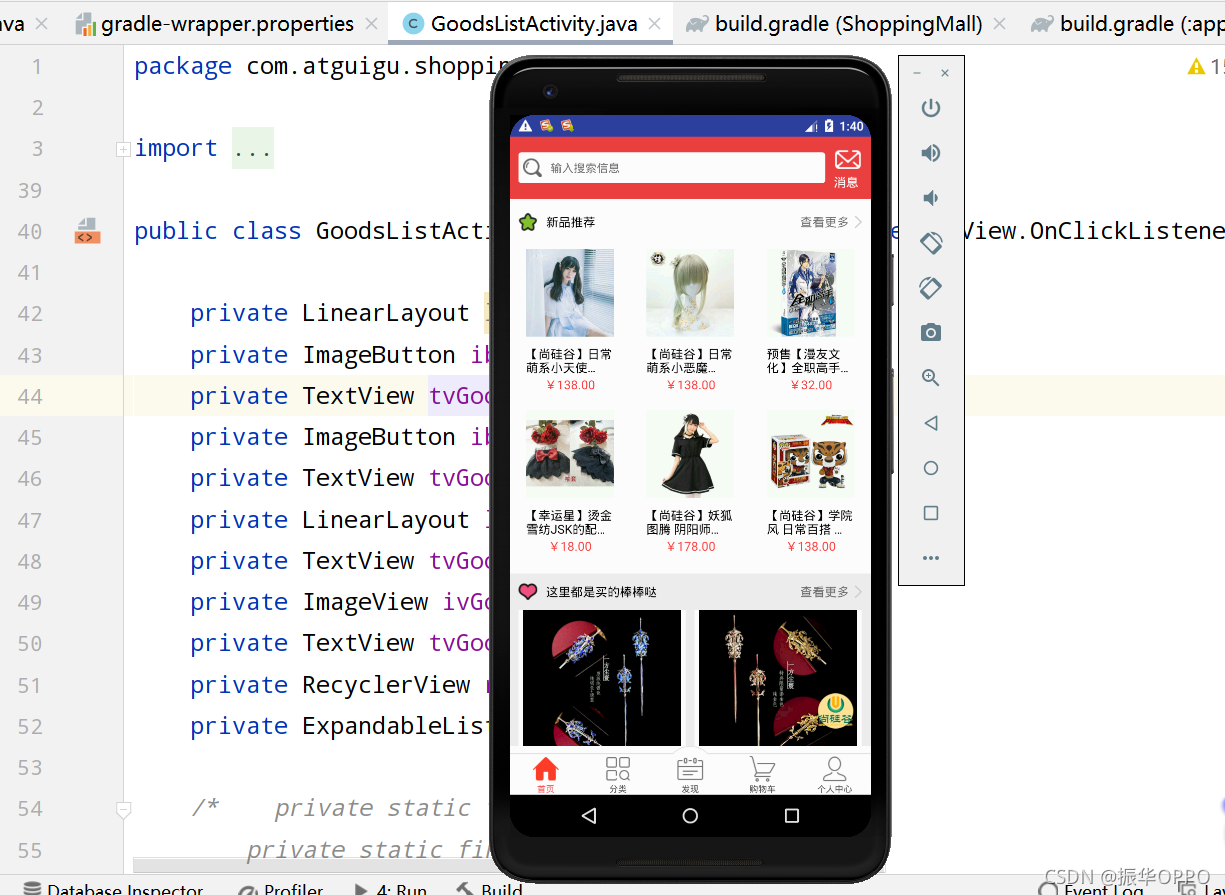Open 查看更多 in the 这里都是买的棒棒哒 section
This screenshot has height=895, width=1225.
830,592
